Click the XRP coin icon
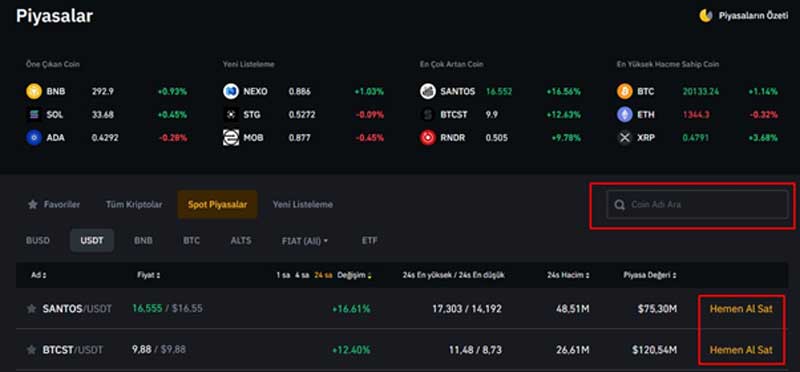 624,138
